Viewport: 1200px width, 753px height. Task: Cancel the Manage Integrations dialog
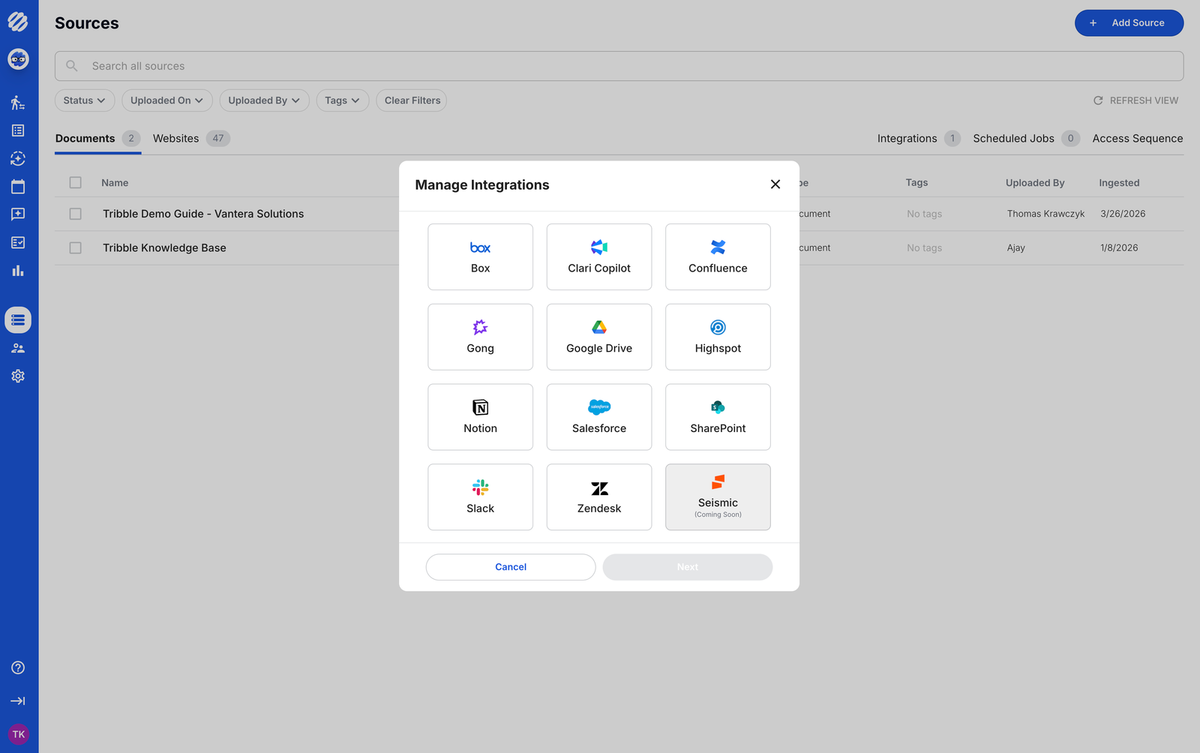point(511,567)
